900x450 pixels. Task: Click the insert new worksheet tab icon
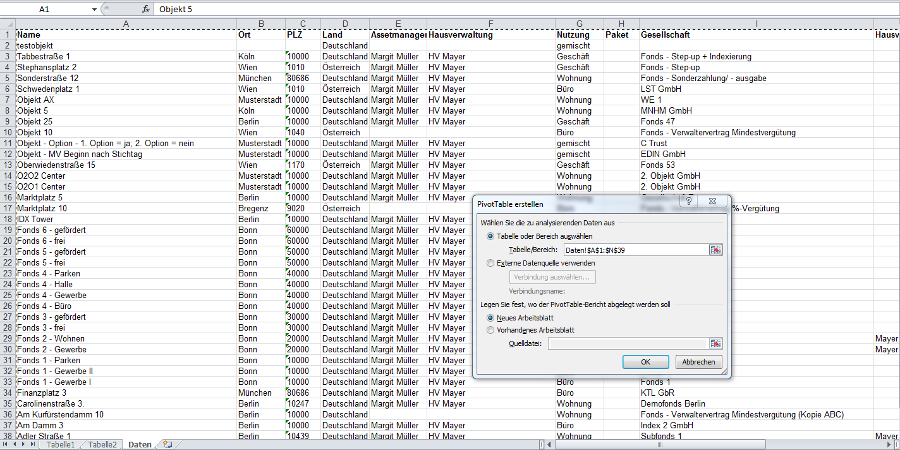[x=168, y=445]
